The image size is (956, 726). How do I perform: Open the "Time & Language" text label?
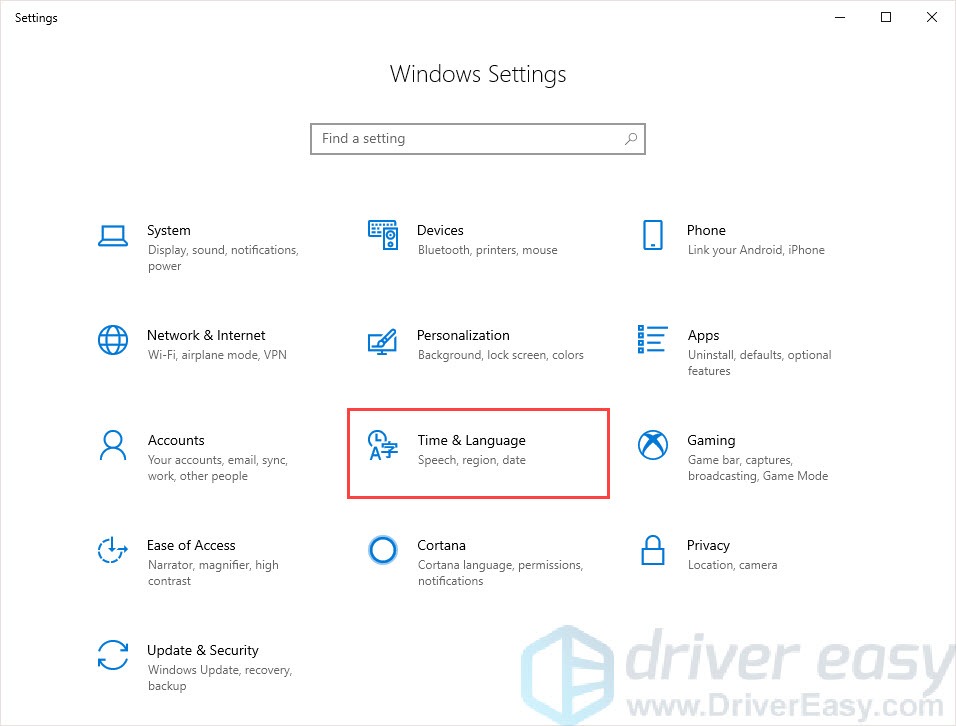471,440
